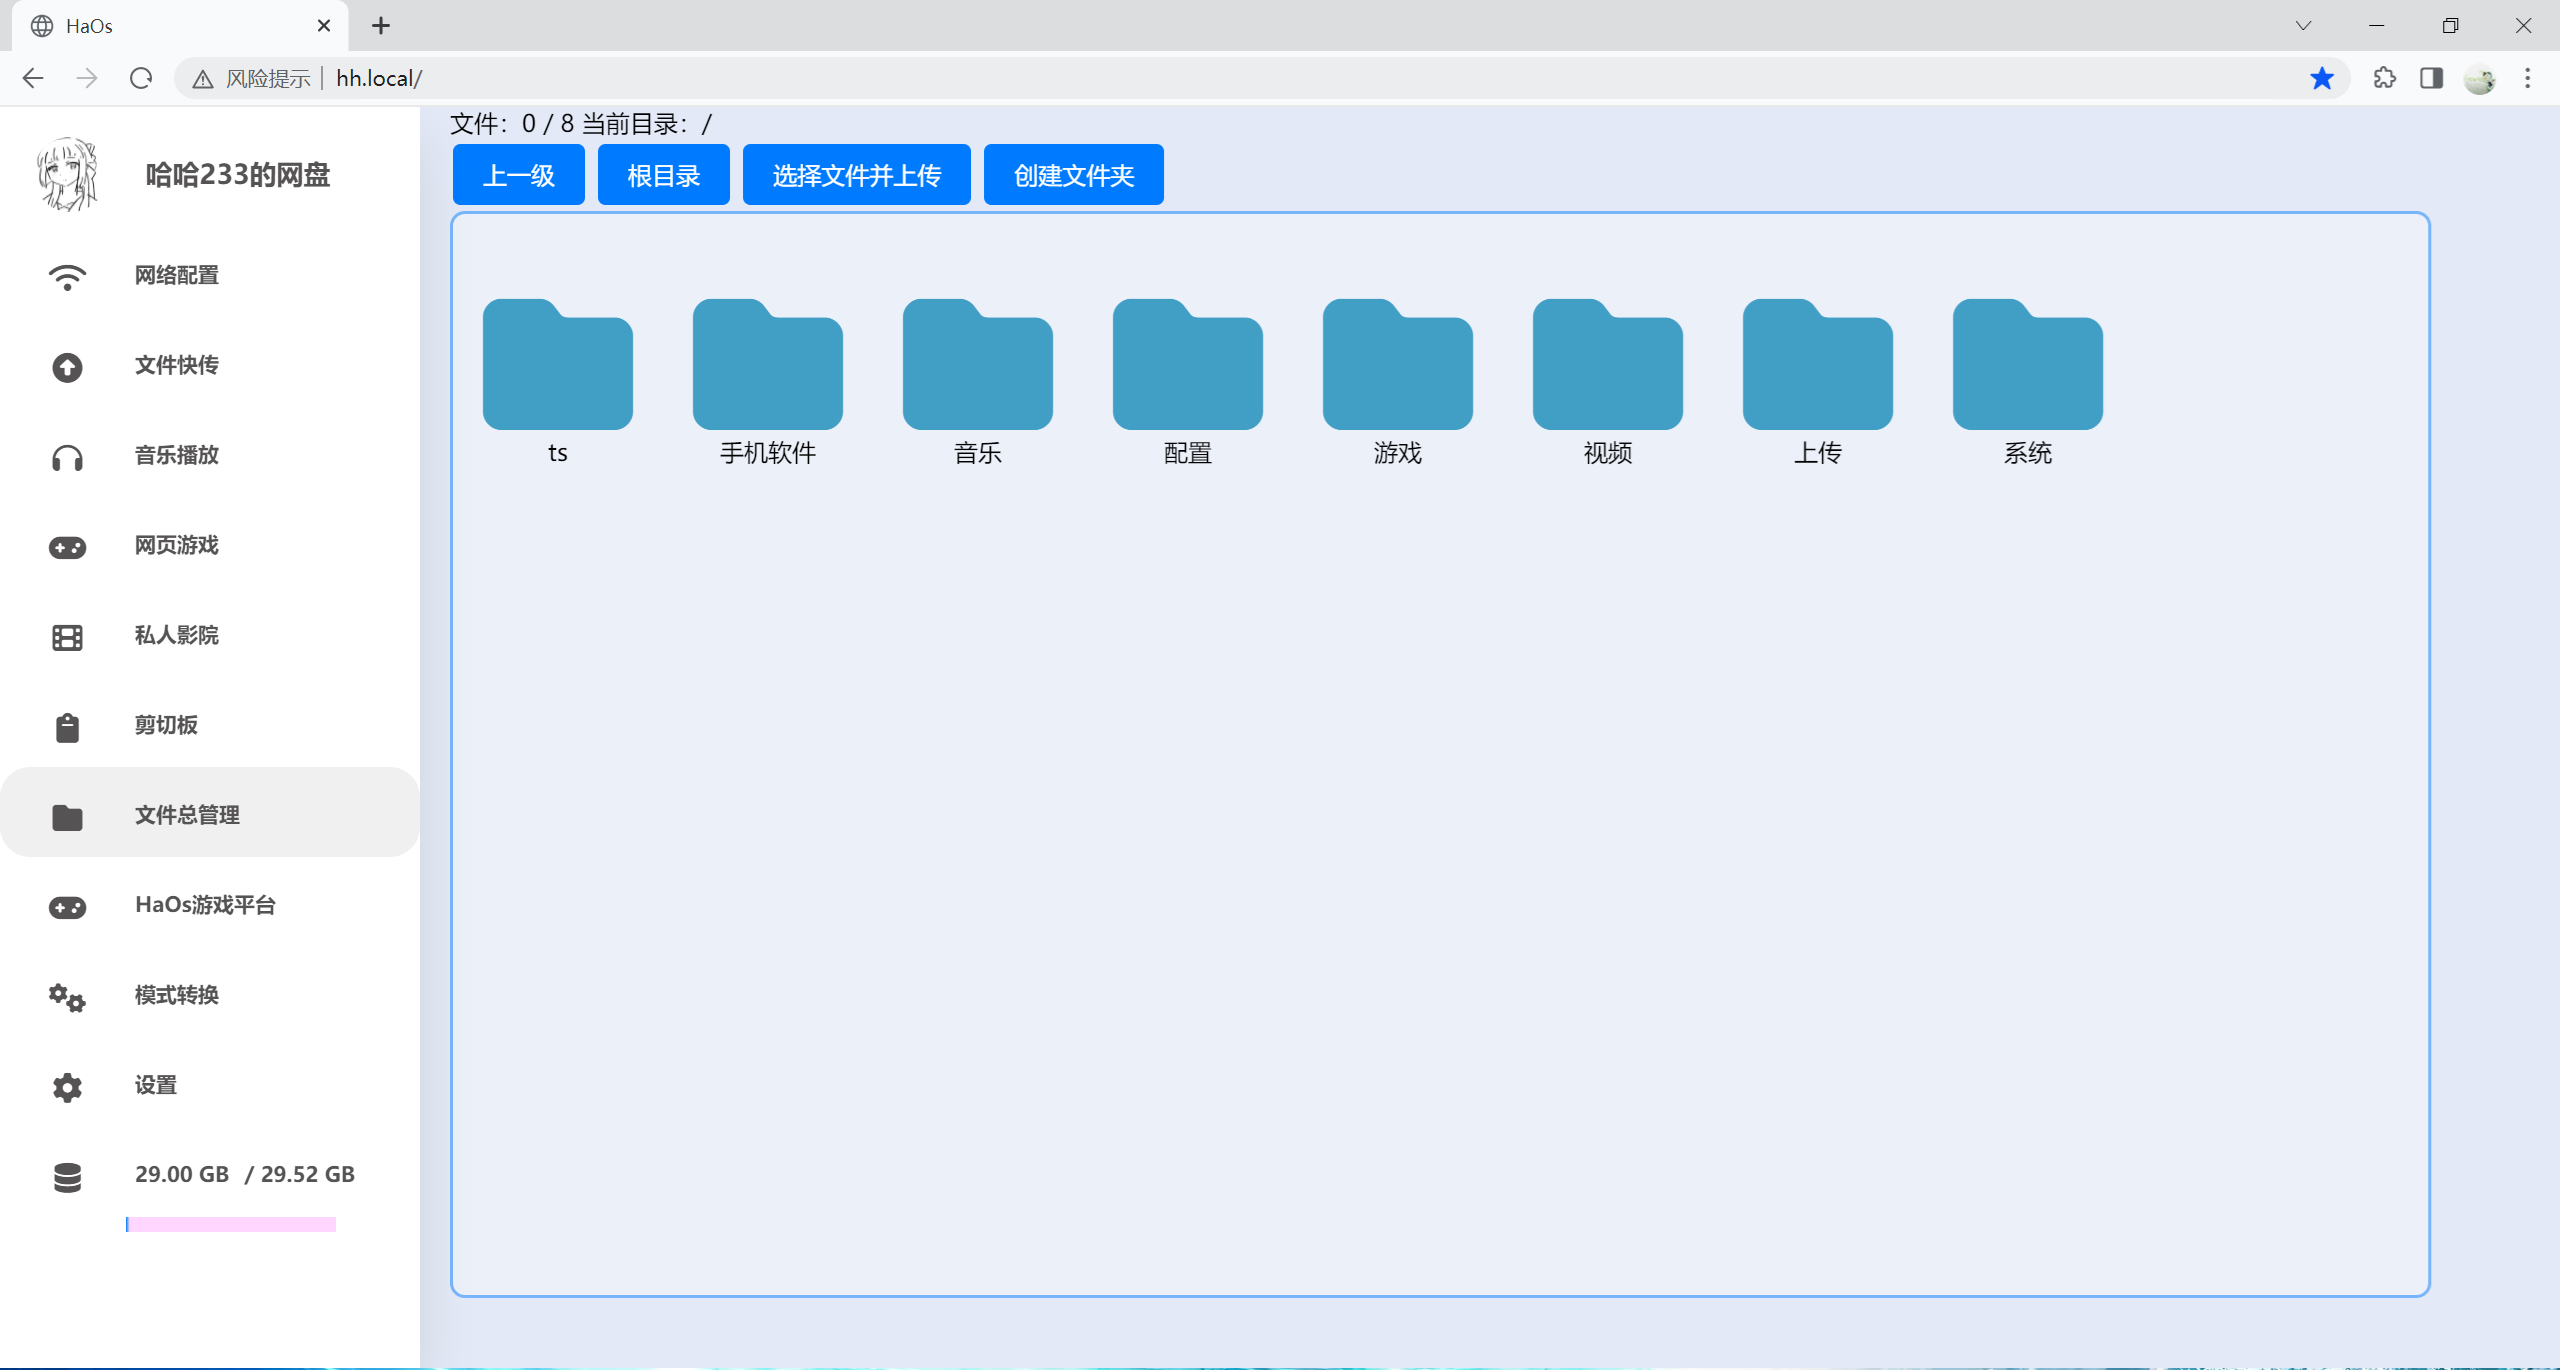The height and width of the screenshot is (1370, 2560).
Task: Select 文件总管理 sidebar menu item
Action: (210, 813)
